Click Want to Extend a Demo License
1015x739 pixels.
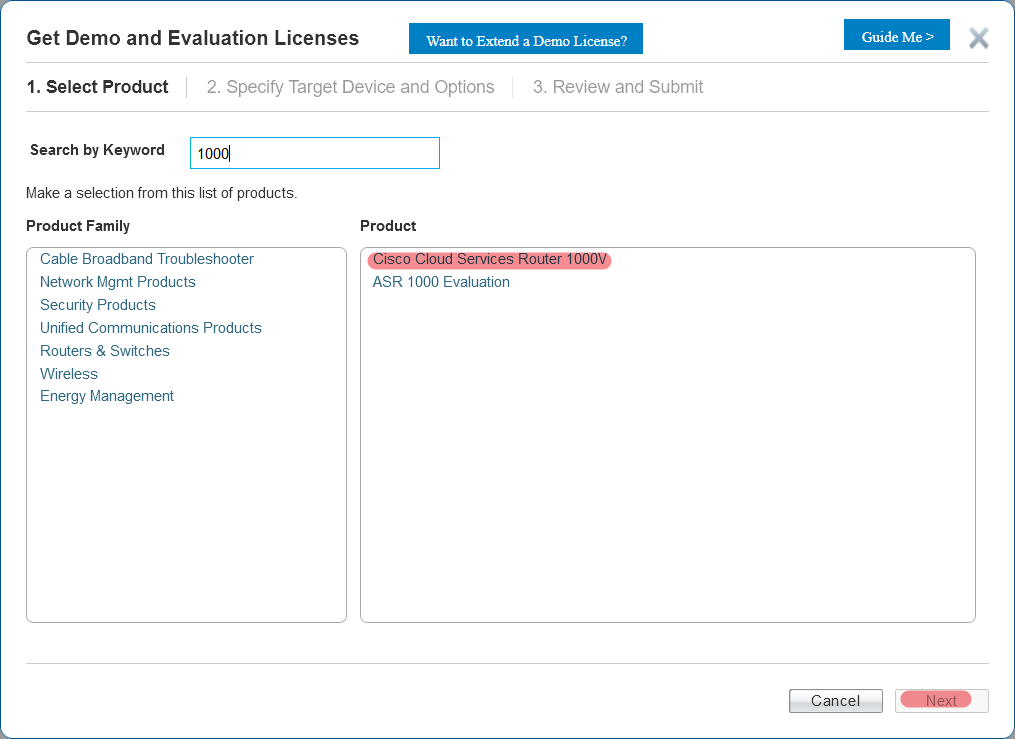pos(526,39)
